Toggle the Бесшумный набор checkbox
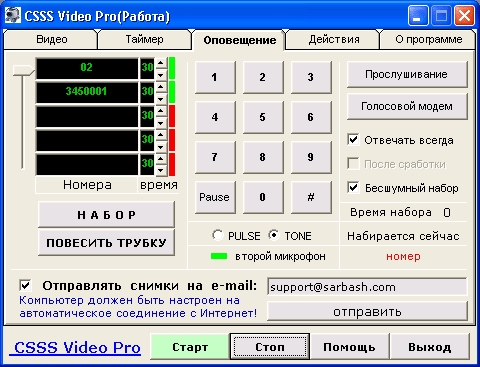Viewport: 480px width, 367px height. point(353,188)
